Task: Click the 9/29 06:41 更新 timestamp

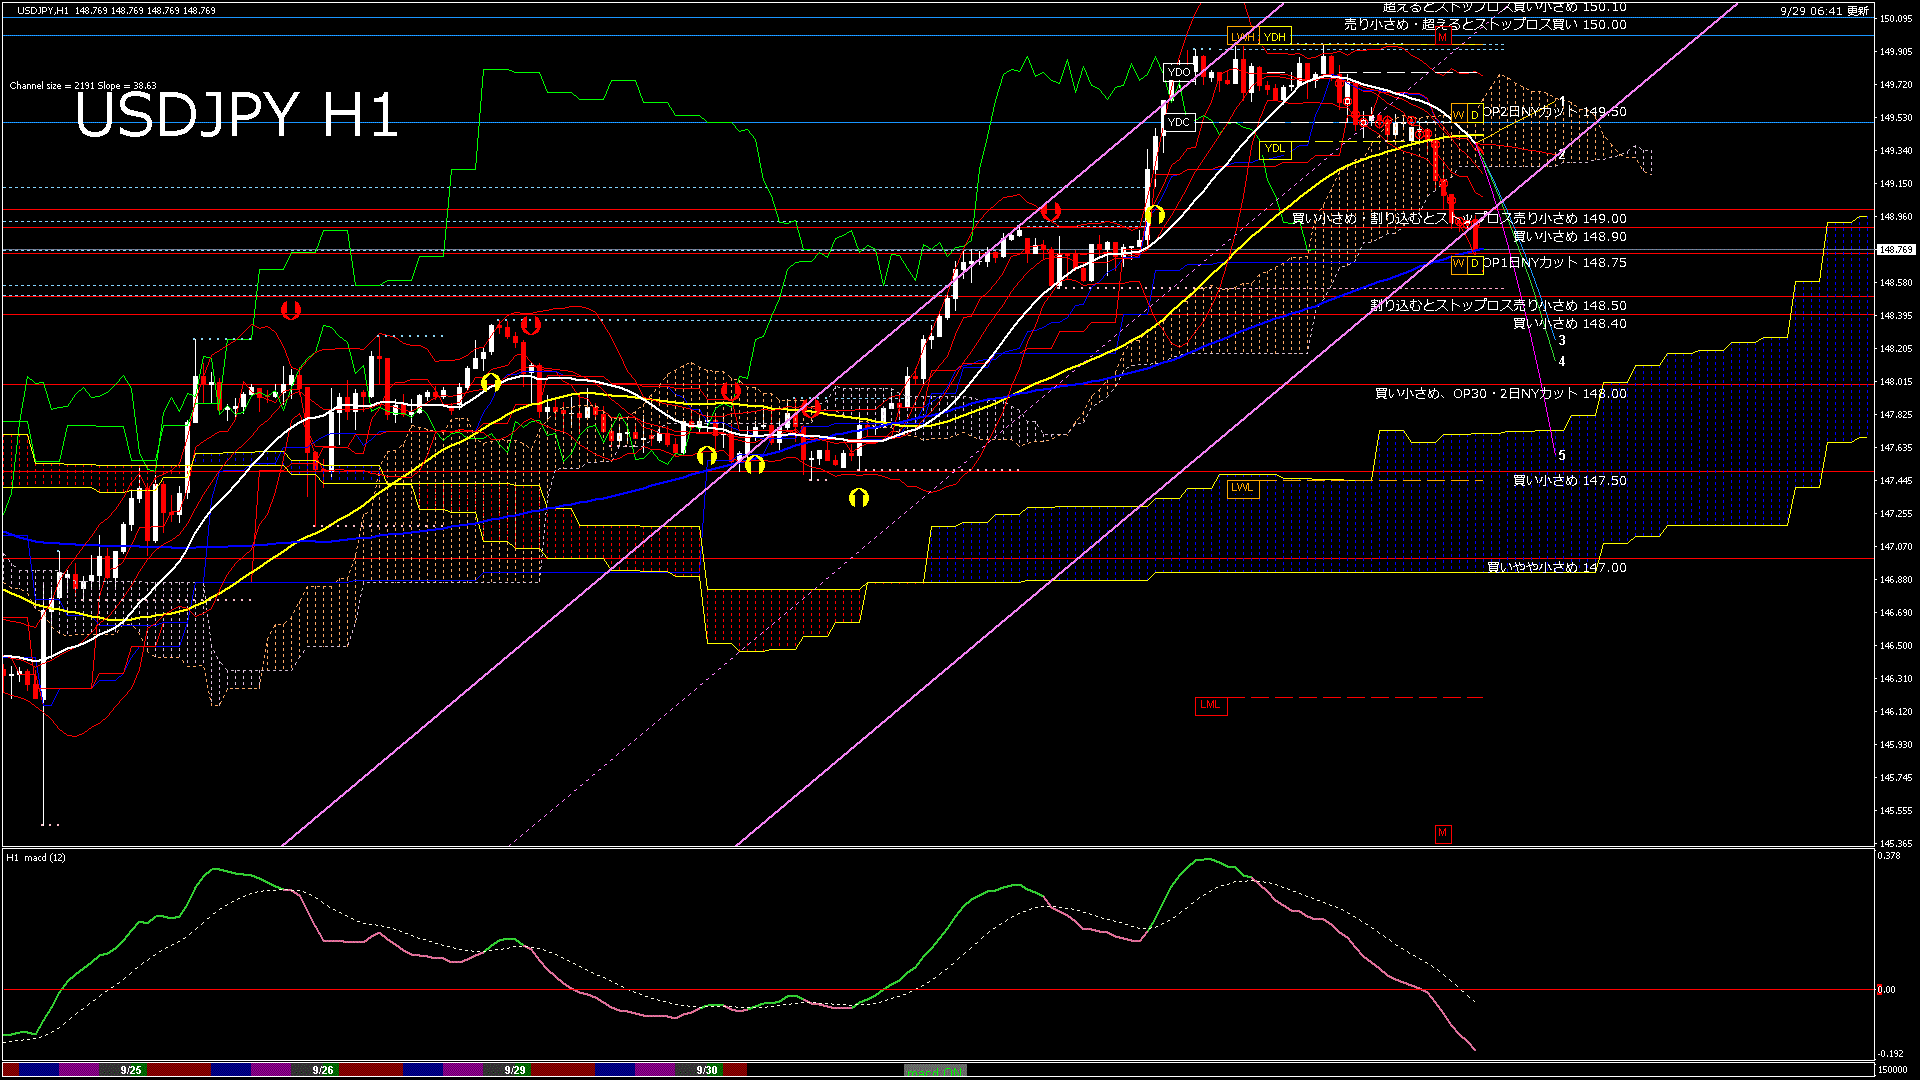Action: (1824, 11)
